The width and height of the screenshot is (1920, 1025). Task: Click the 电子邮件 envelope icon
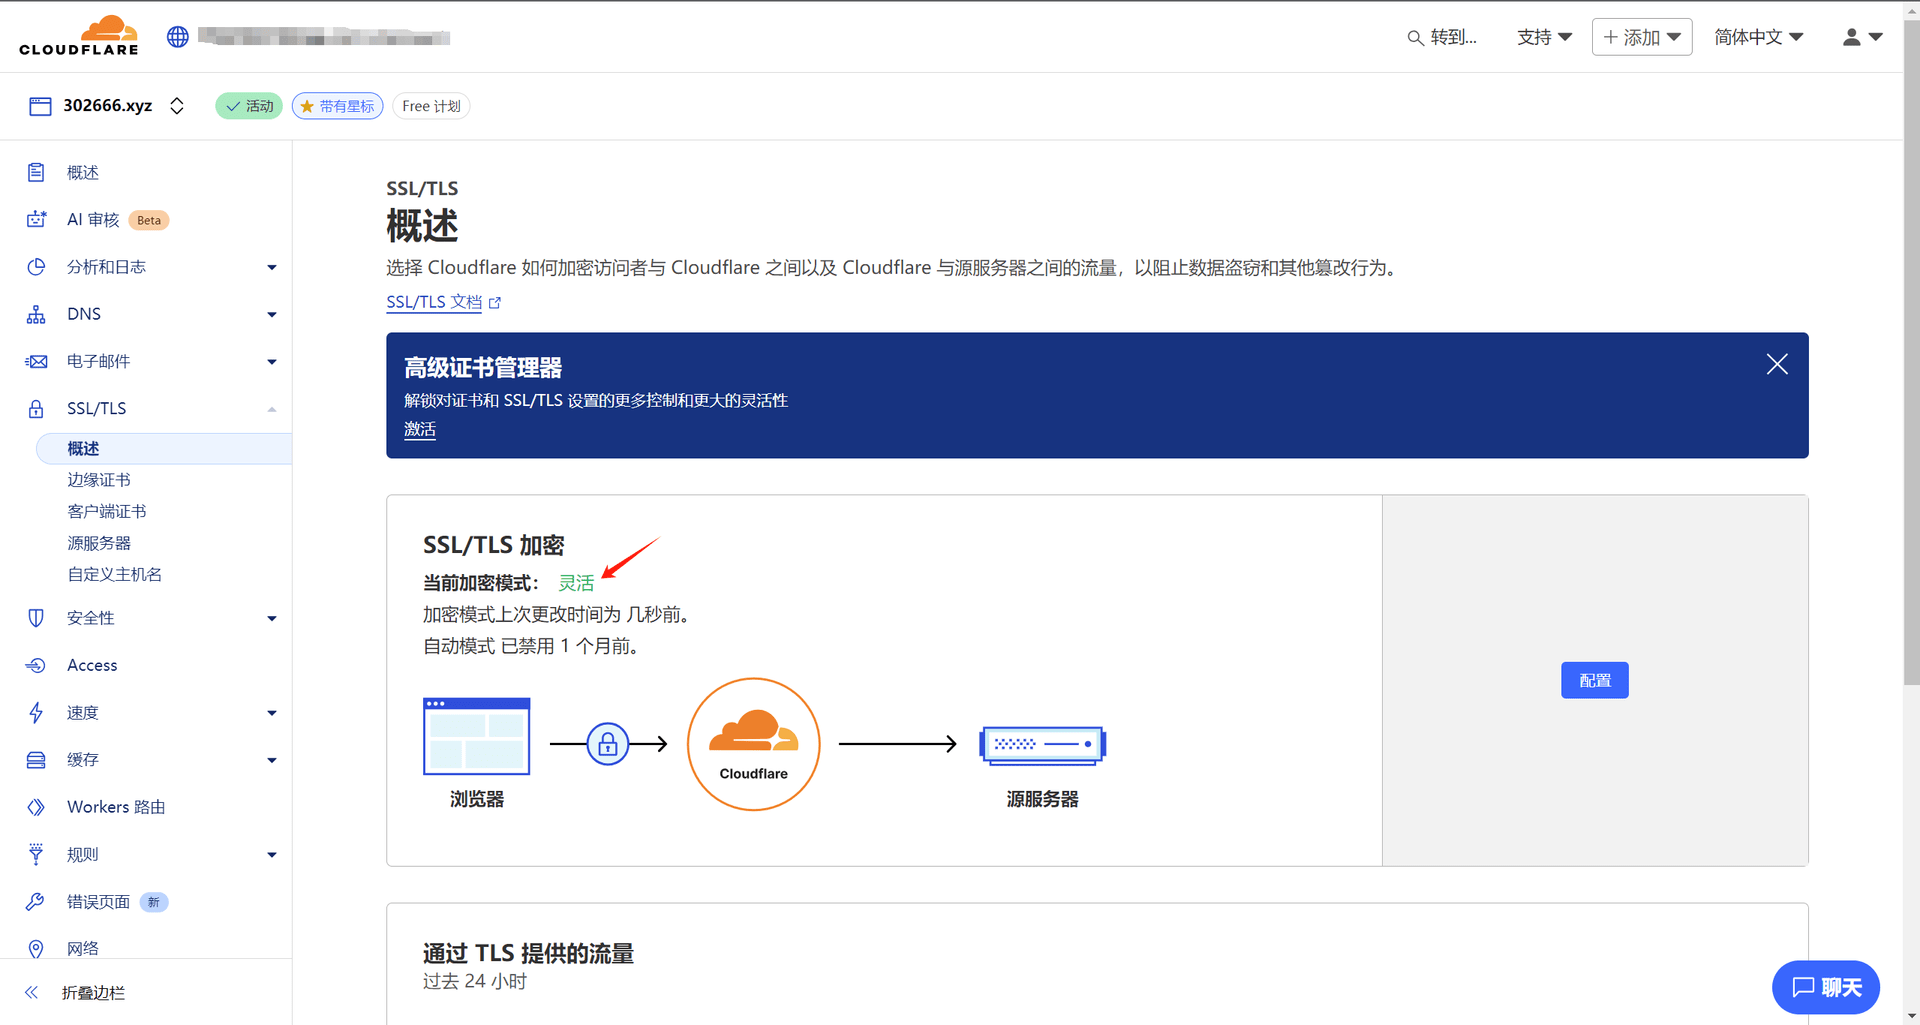[36, 361]
